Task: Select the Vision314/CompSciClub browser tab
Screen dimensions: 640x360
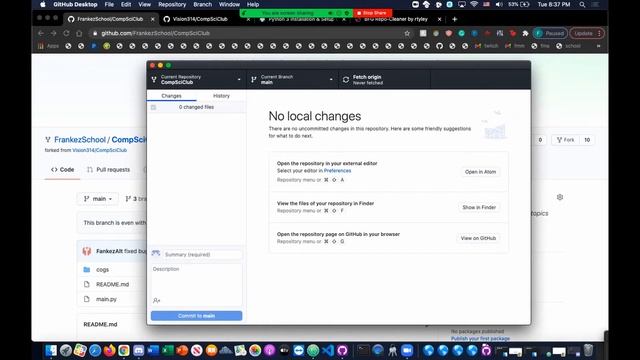Action: click(200, 19)
